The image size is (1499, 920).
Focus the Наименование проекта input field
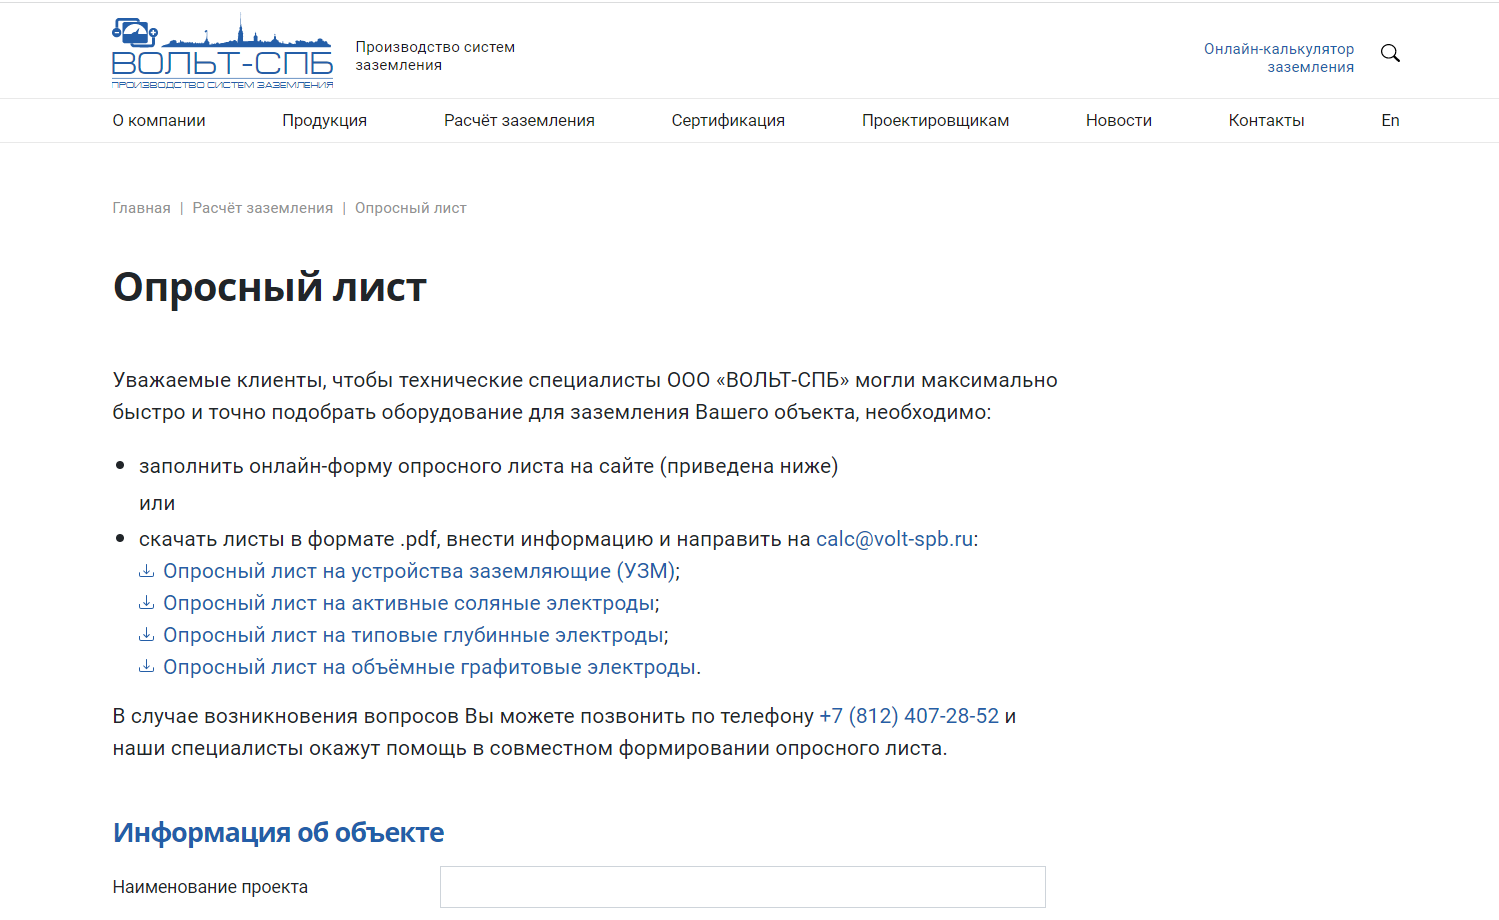(x=743, y=887)
